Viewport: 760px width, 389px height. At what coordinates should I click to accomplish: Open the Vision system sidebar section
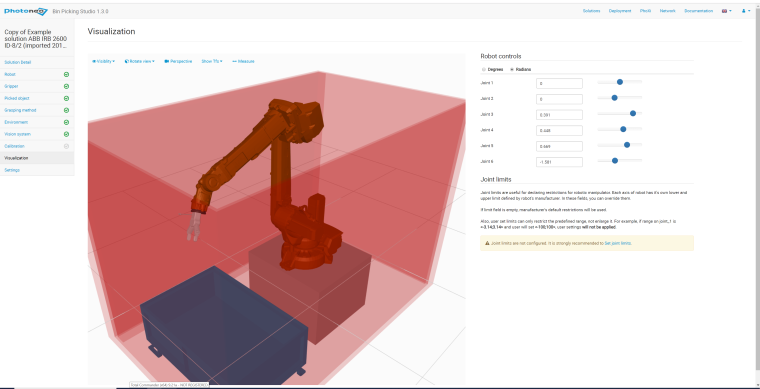point(37,134)
